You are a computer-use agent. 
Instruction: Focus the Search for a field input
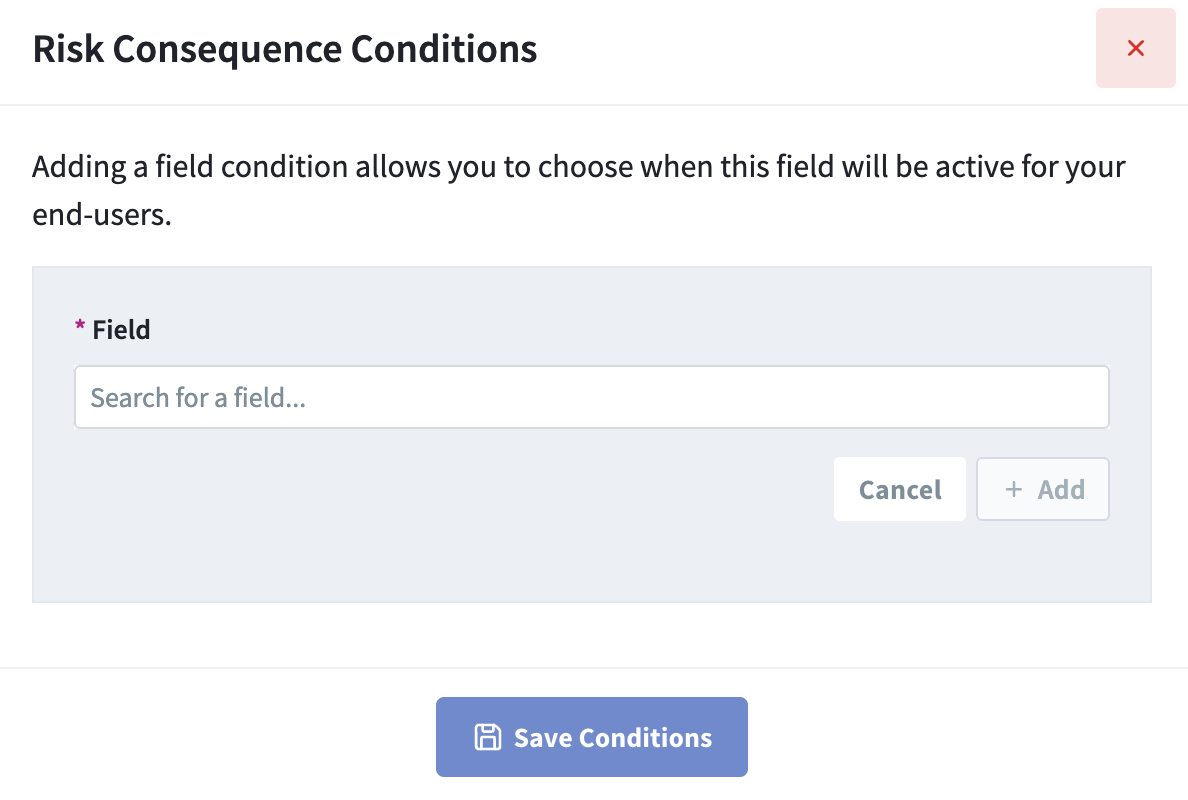[591, 398]
